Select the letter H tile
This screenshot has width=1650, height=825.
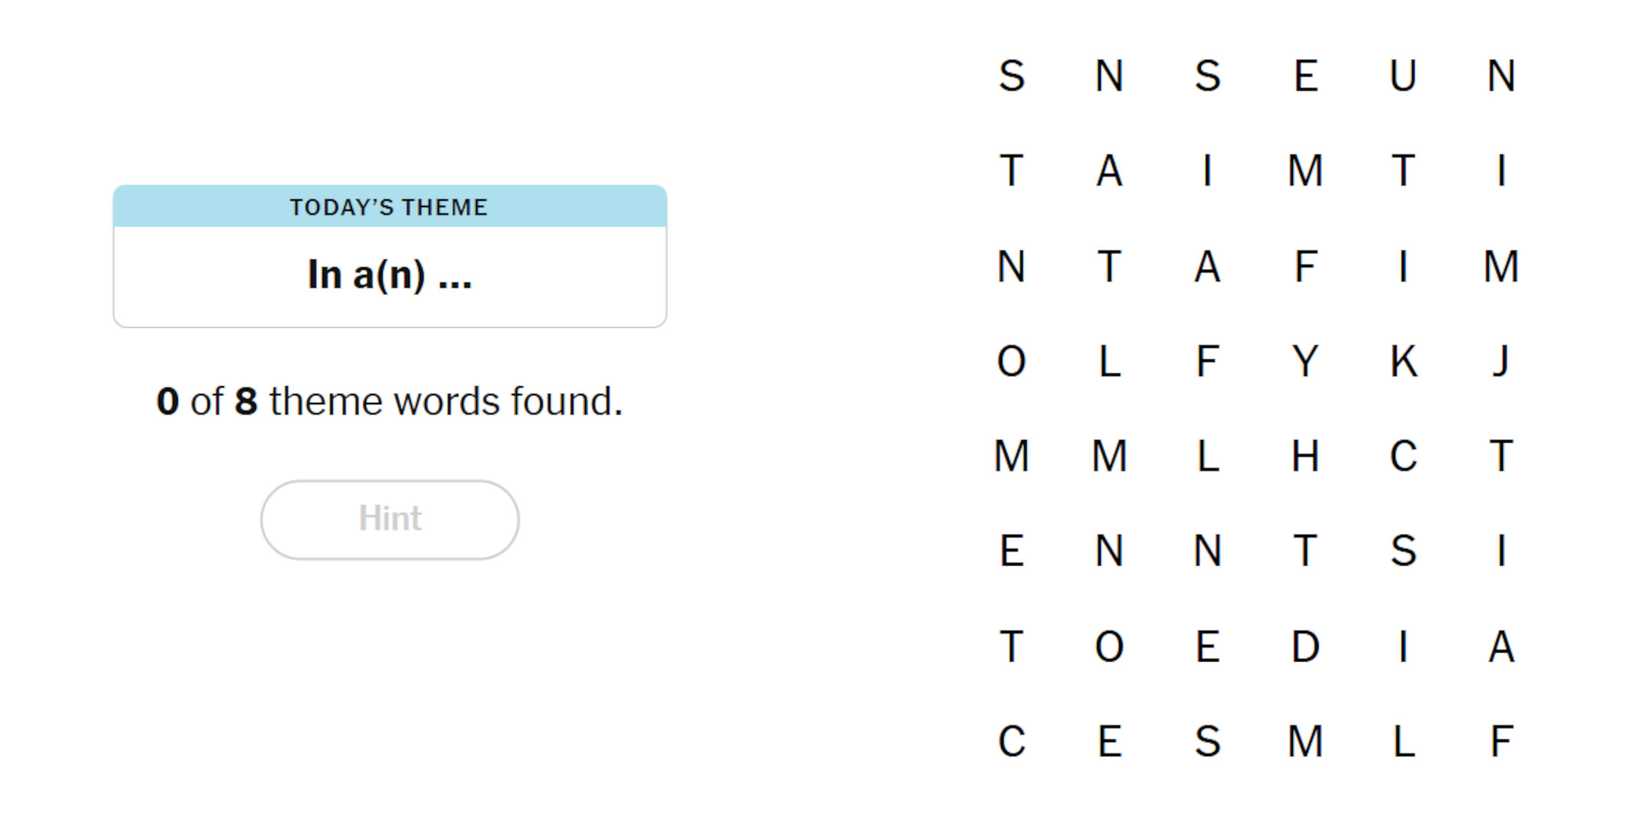[x=1305, y=456]
